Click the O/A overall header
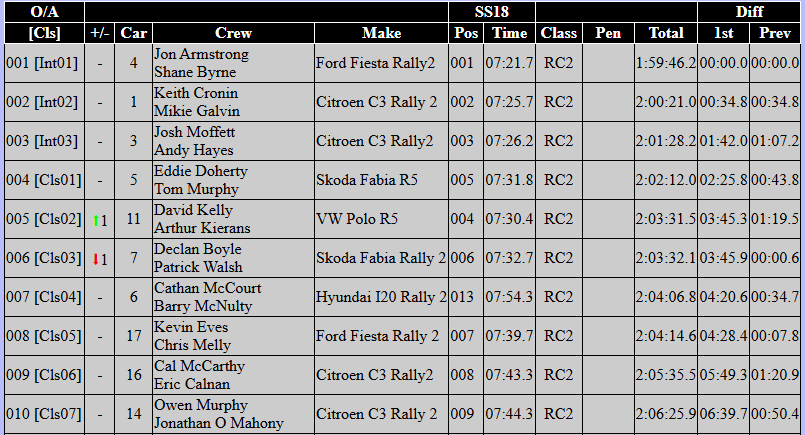Image resolution: width=805 pixels, height=435 pixels. pos(43,12)
